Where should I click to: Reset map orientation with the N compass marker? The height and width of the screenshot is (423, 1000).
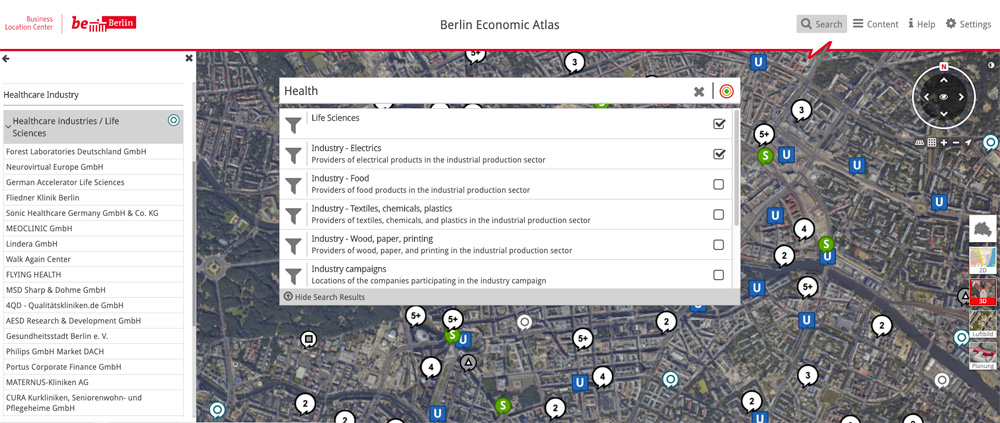point(944,66)
